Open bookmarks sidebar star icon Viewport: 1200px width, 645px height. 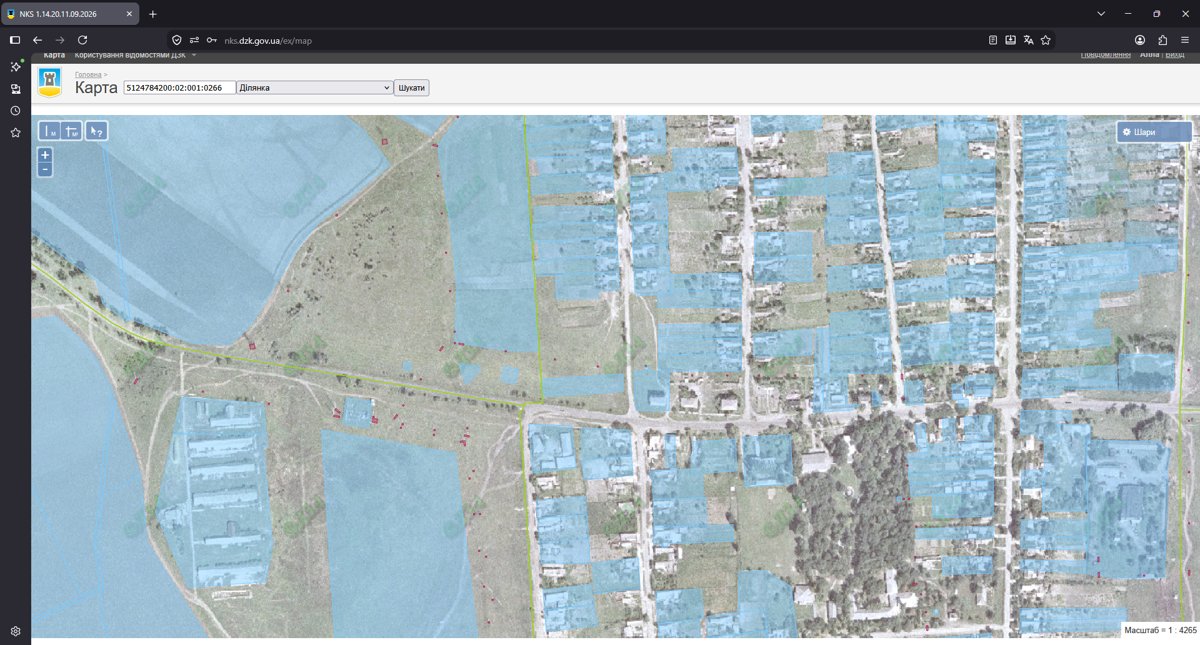15,132
